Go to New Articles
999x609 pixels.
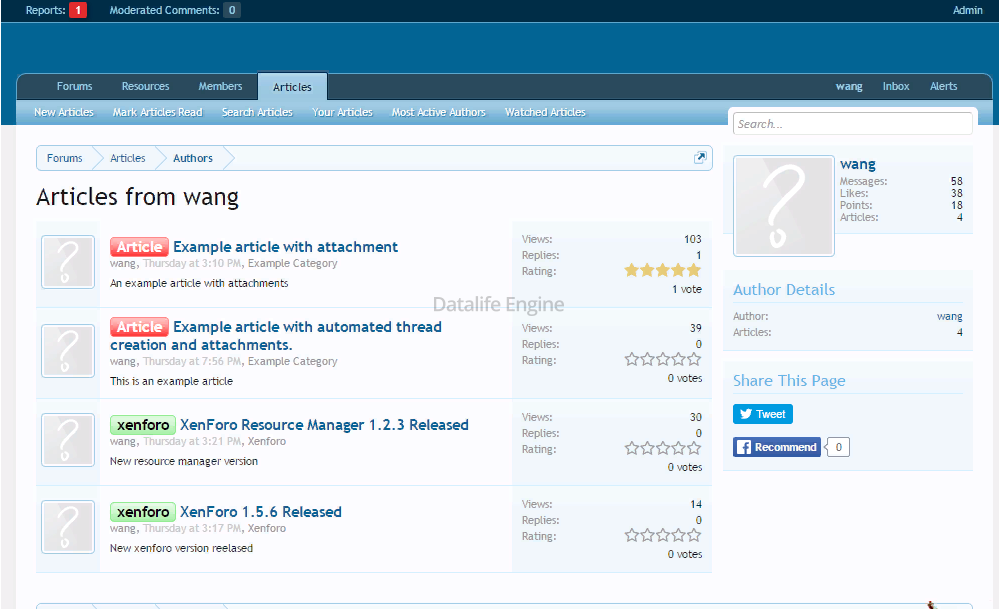click(x=64, y=112)
